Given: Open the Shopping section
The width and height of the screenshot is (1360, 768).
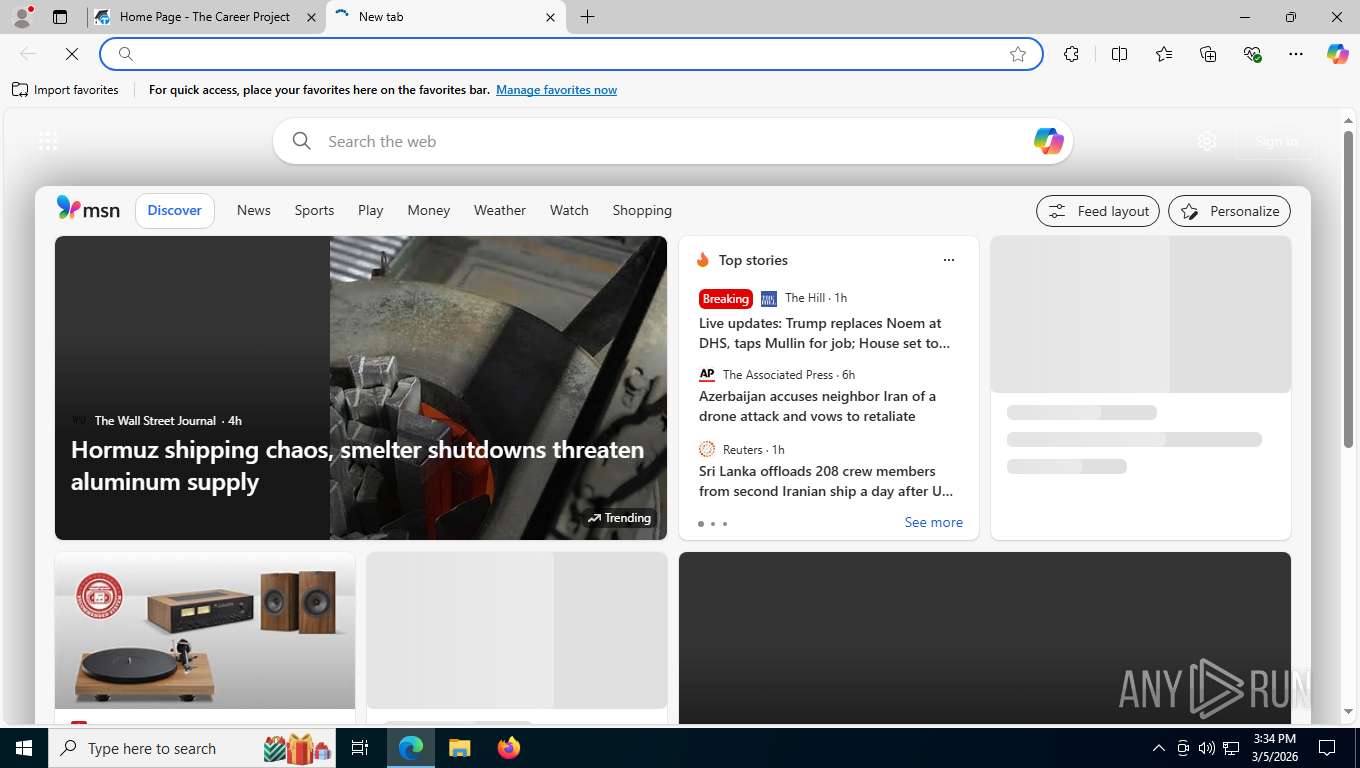Looking at the screenshot, I should pos(642,210).
